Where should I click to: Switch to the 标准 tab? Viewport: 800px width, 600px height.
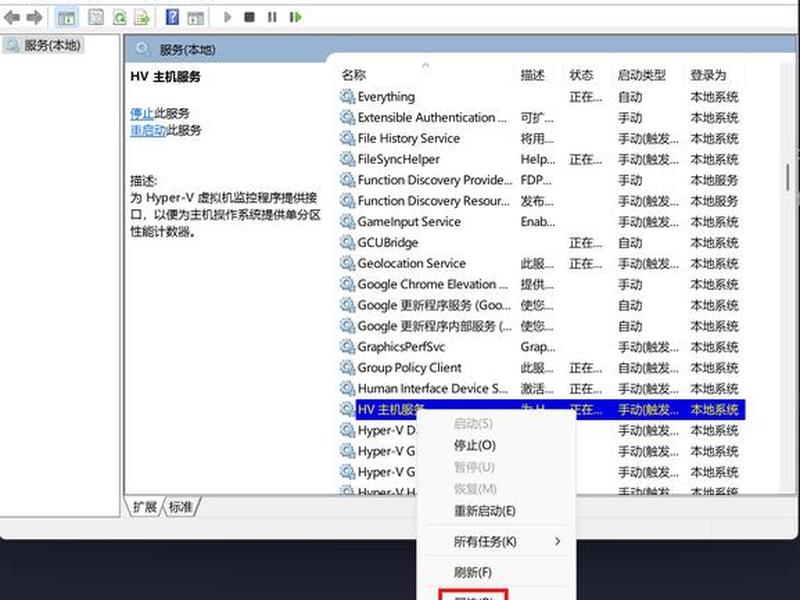(x=181, y=507)
